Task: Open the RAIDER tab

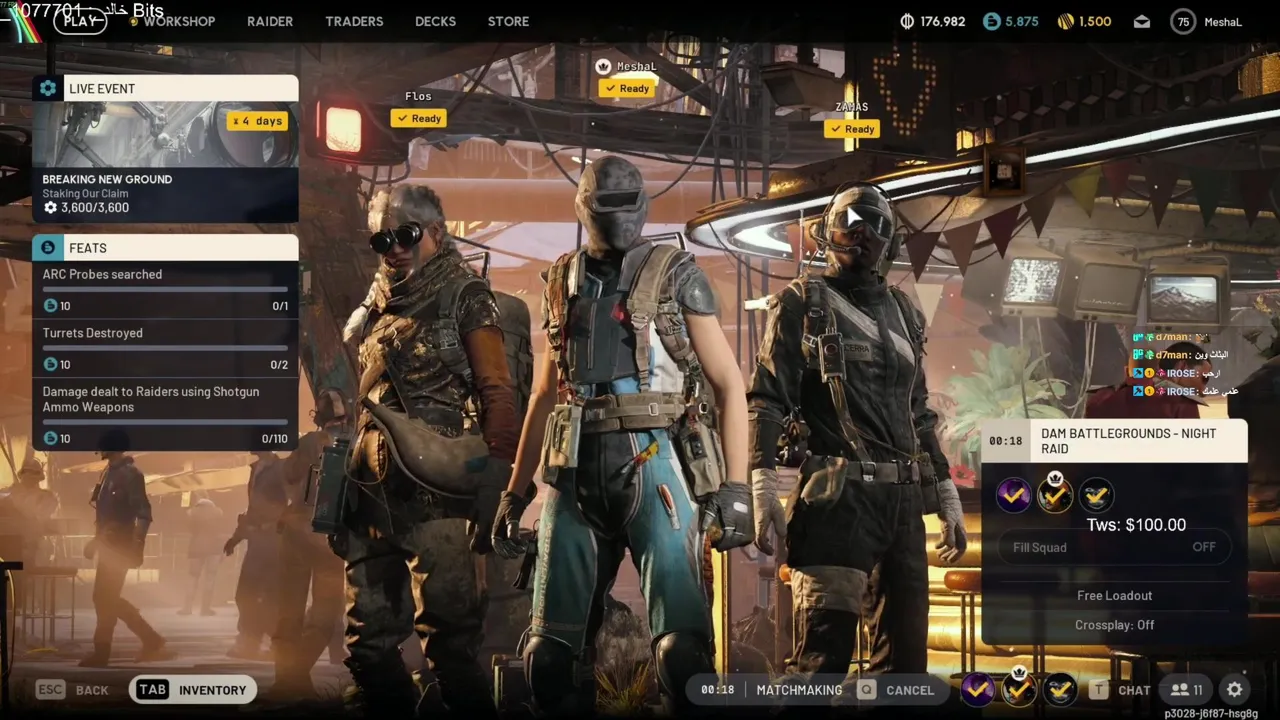Action: (270, 21)
